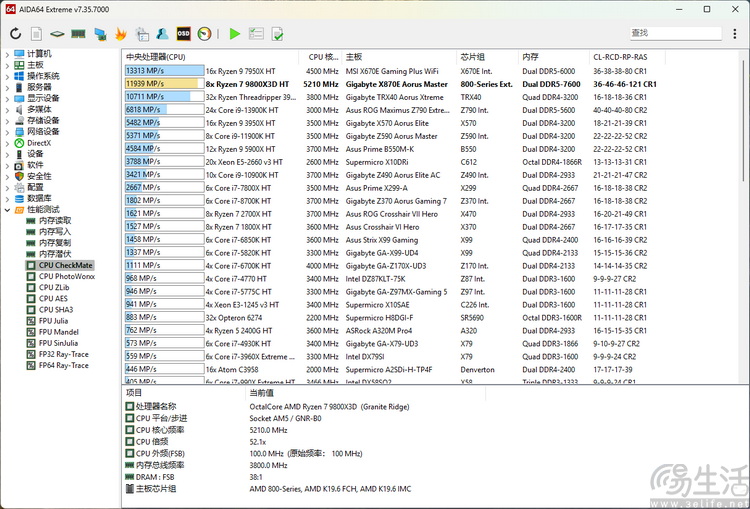Expand the 多媒体 tree node
750x509 pixels.
[x=7, y=109]
